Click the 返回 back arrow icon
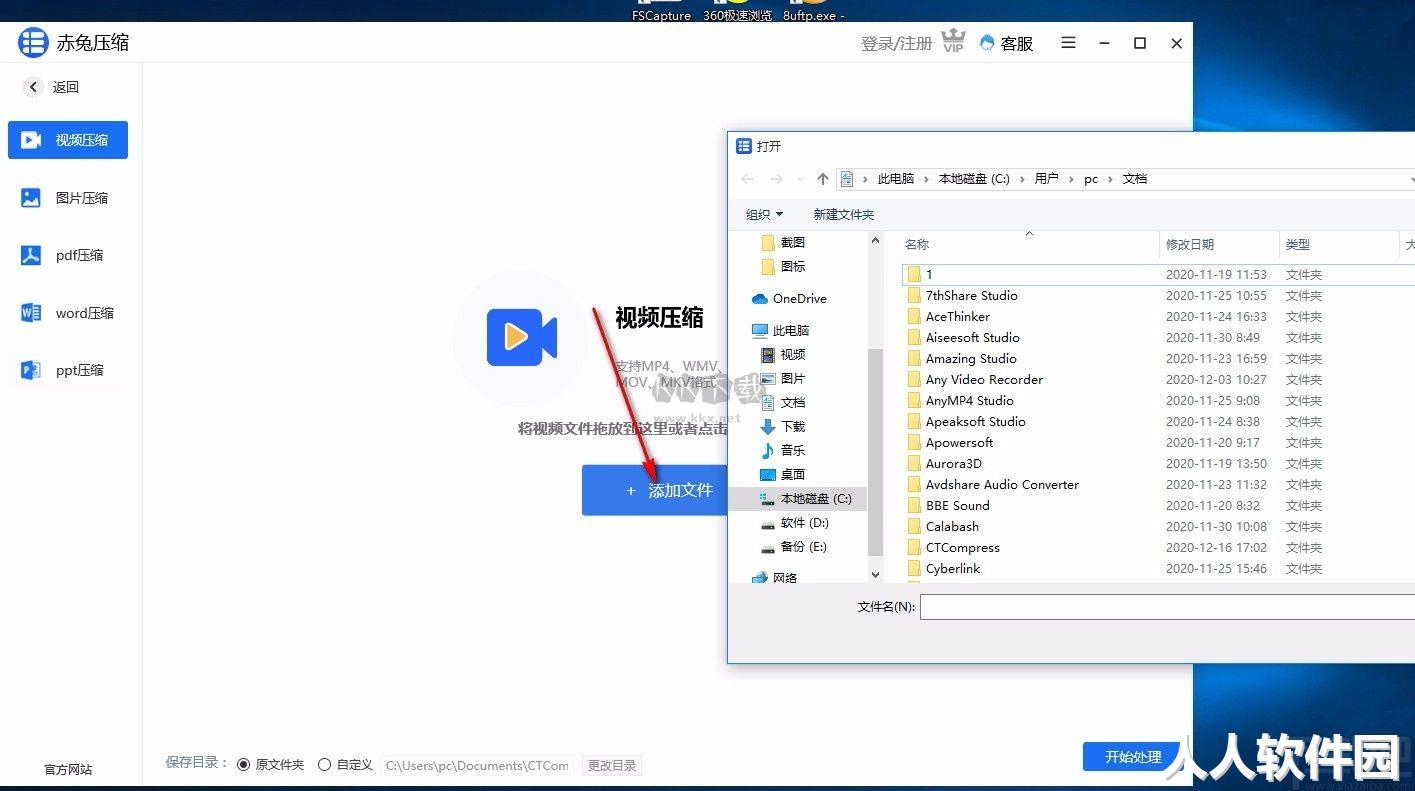This screenshot has height=791, width=1415. (x=33, y=87)
